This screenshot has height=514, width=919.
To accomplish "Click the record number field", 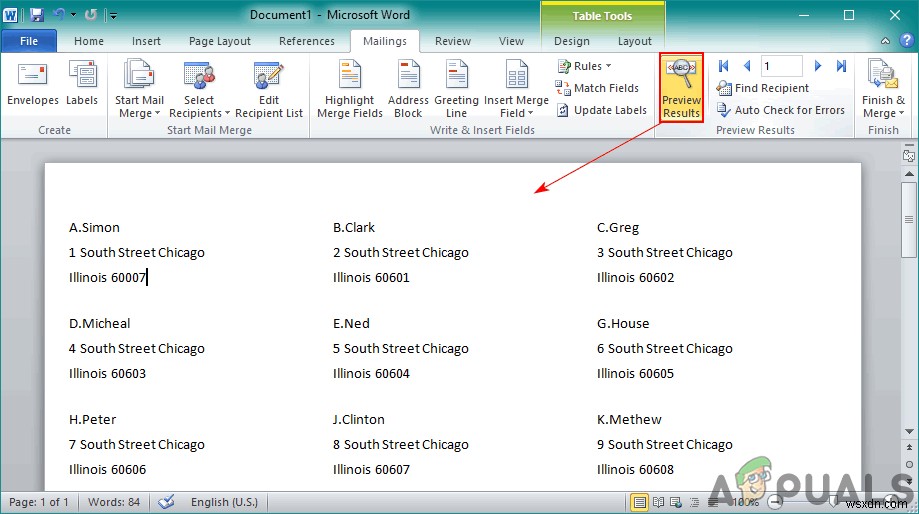I will tap(781, 66).
